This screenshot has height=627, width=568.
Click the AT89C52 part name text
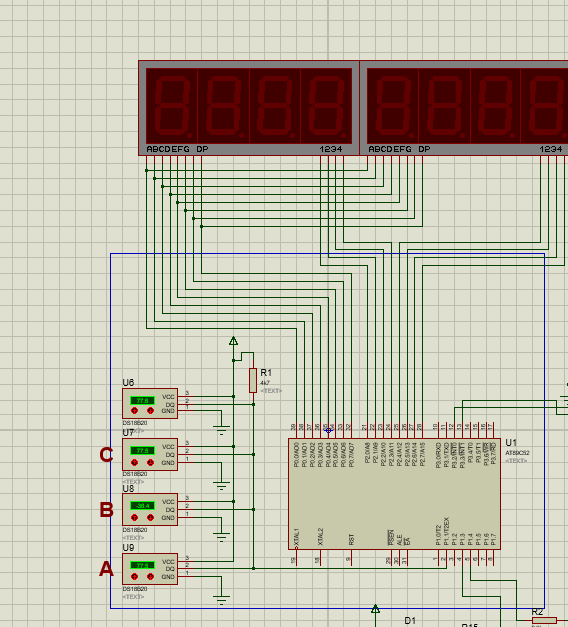click(517, 453)
